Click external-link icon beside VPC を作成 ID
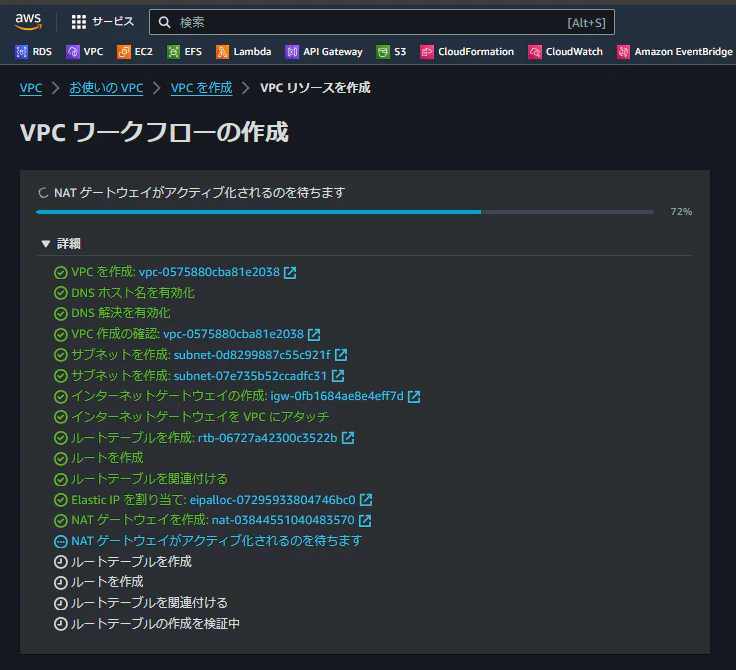Screen dimensions: 736x670 [290, 272]
